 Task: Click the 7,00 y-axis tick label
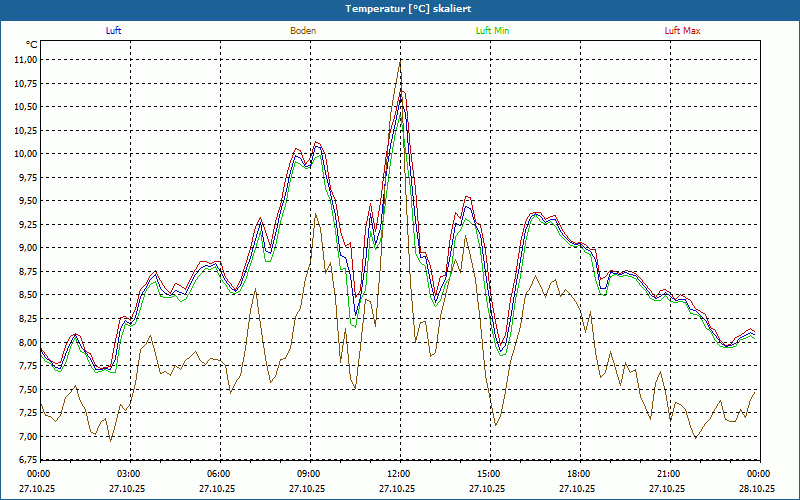[x=25, y=437]
